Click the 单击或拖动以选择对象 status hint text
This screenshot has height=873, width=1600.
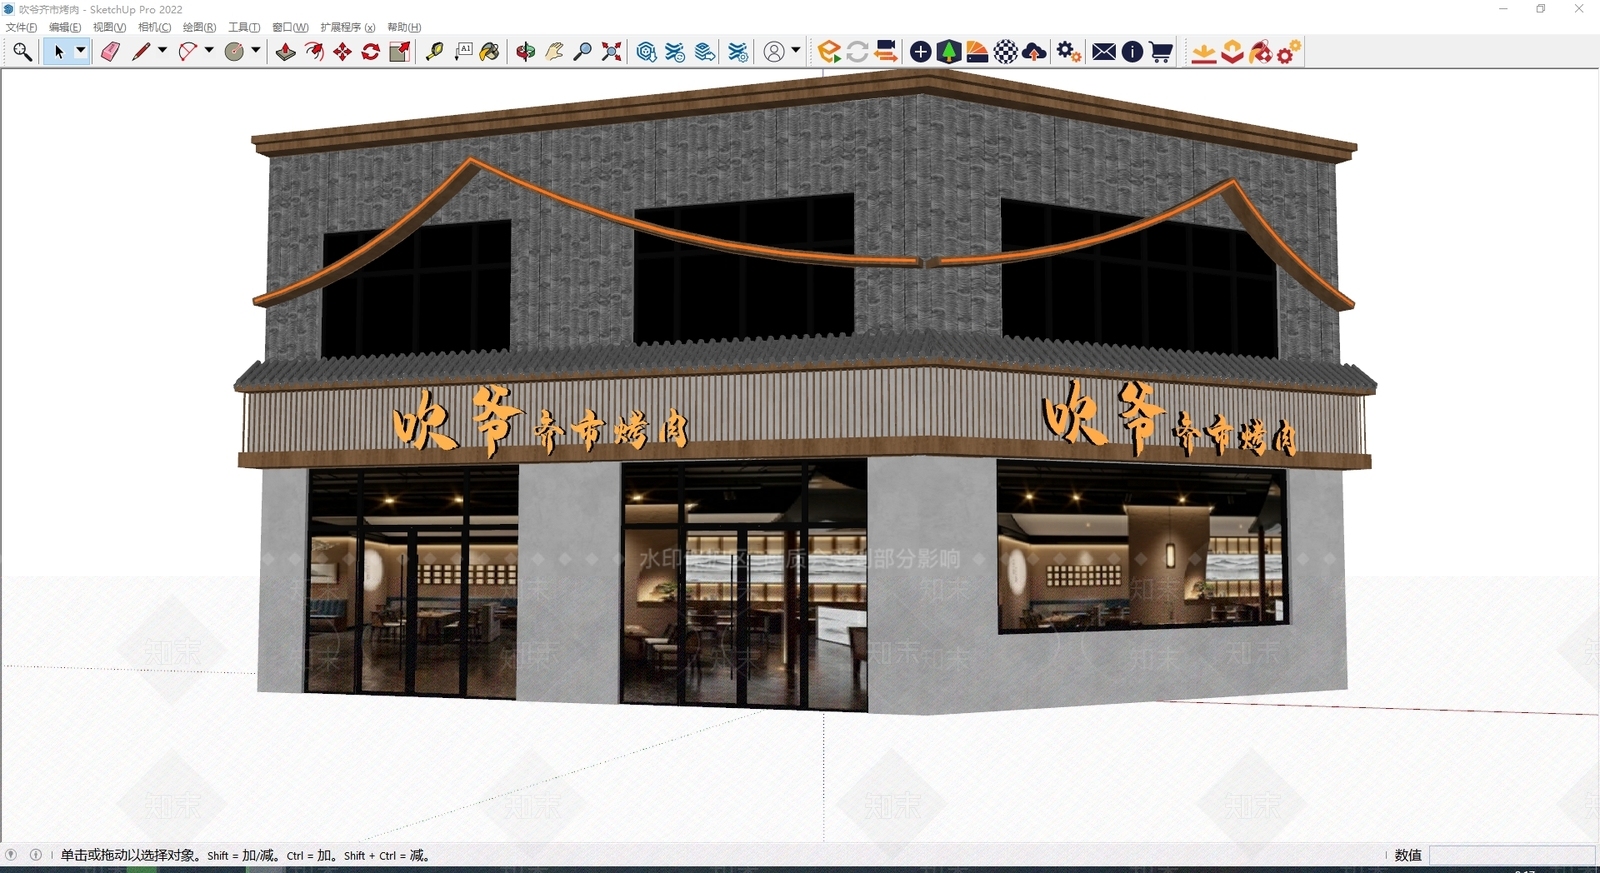point(130,855)
